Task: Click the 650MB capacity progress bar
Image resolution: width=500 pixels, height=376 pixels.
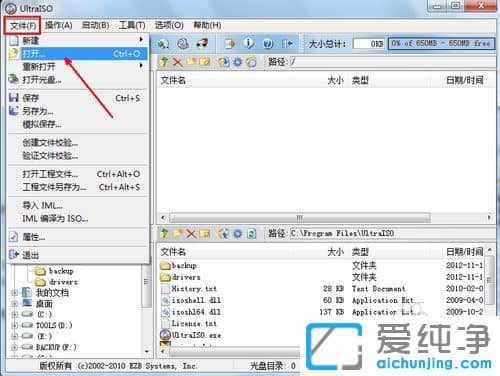Action: (441, 43)
